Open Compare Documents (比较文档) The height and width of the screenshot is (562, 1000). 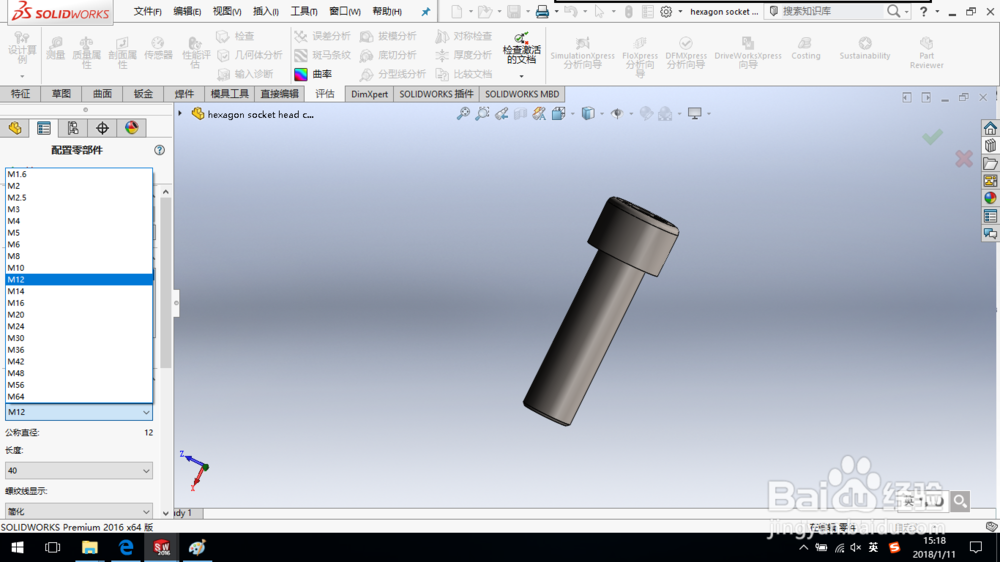(464, 74)
